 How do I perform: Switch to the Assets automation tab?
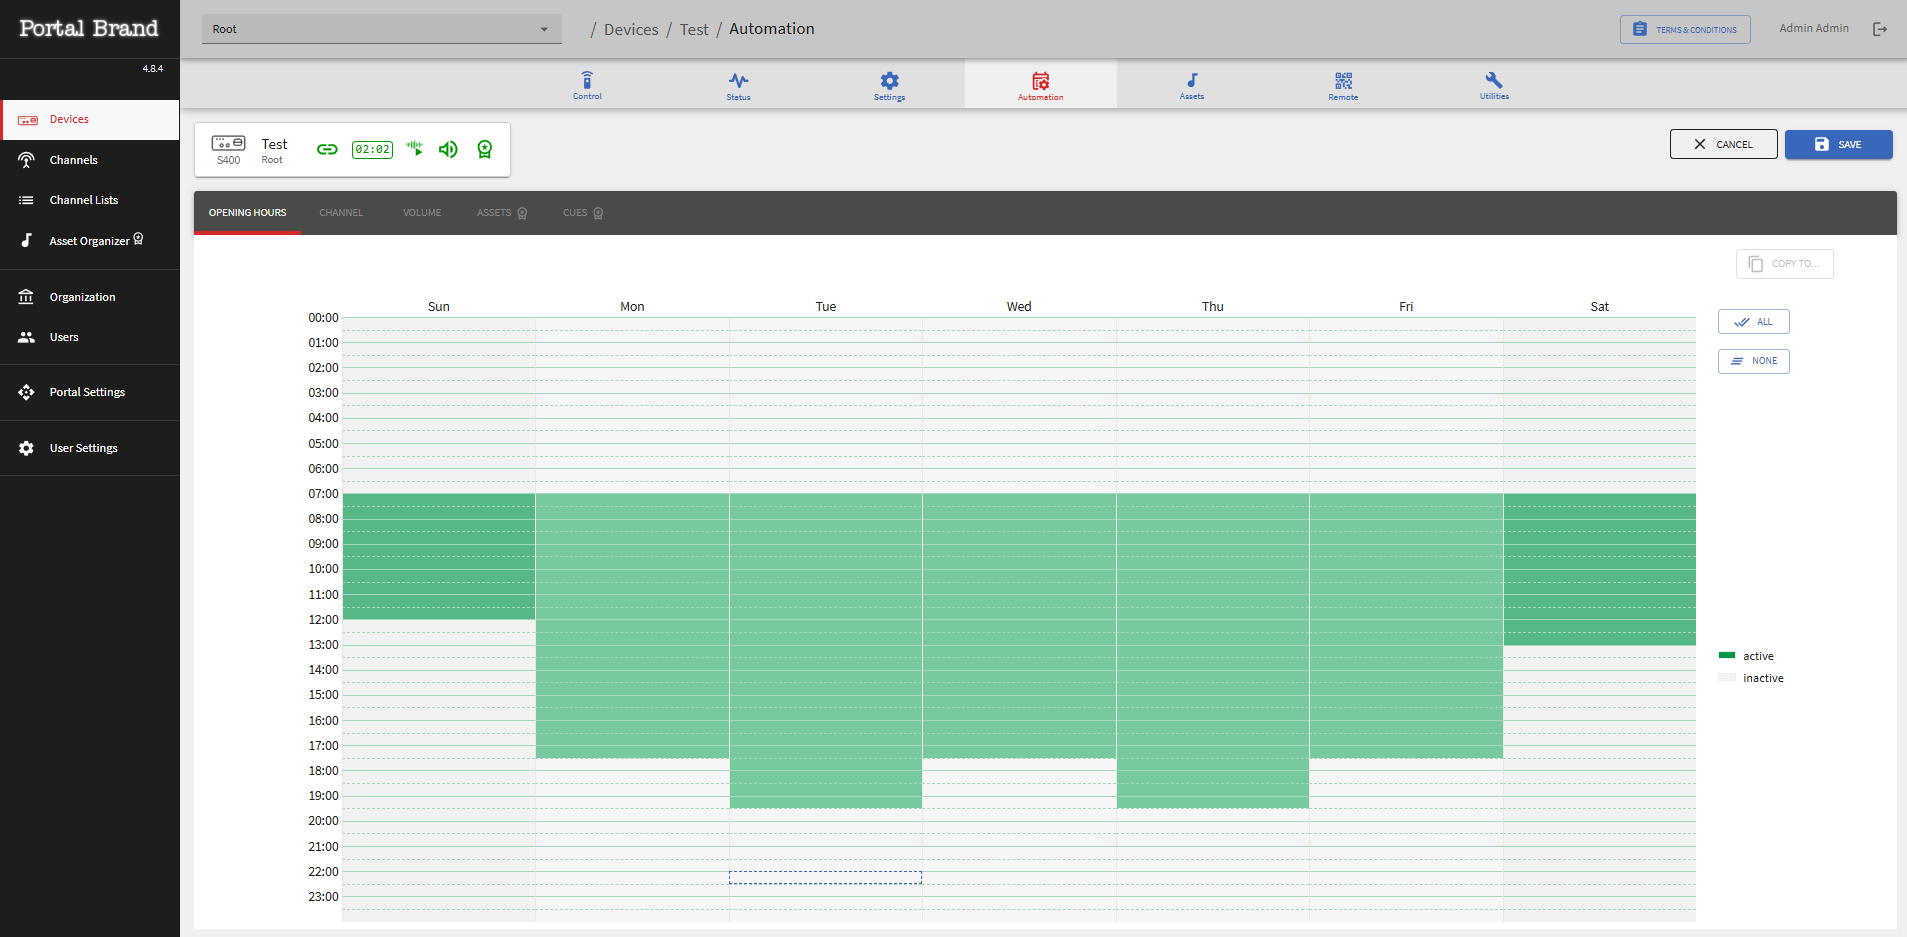coord(502,213)
